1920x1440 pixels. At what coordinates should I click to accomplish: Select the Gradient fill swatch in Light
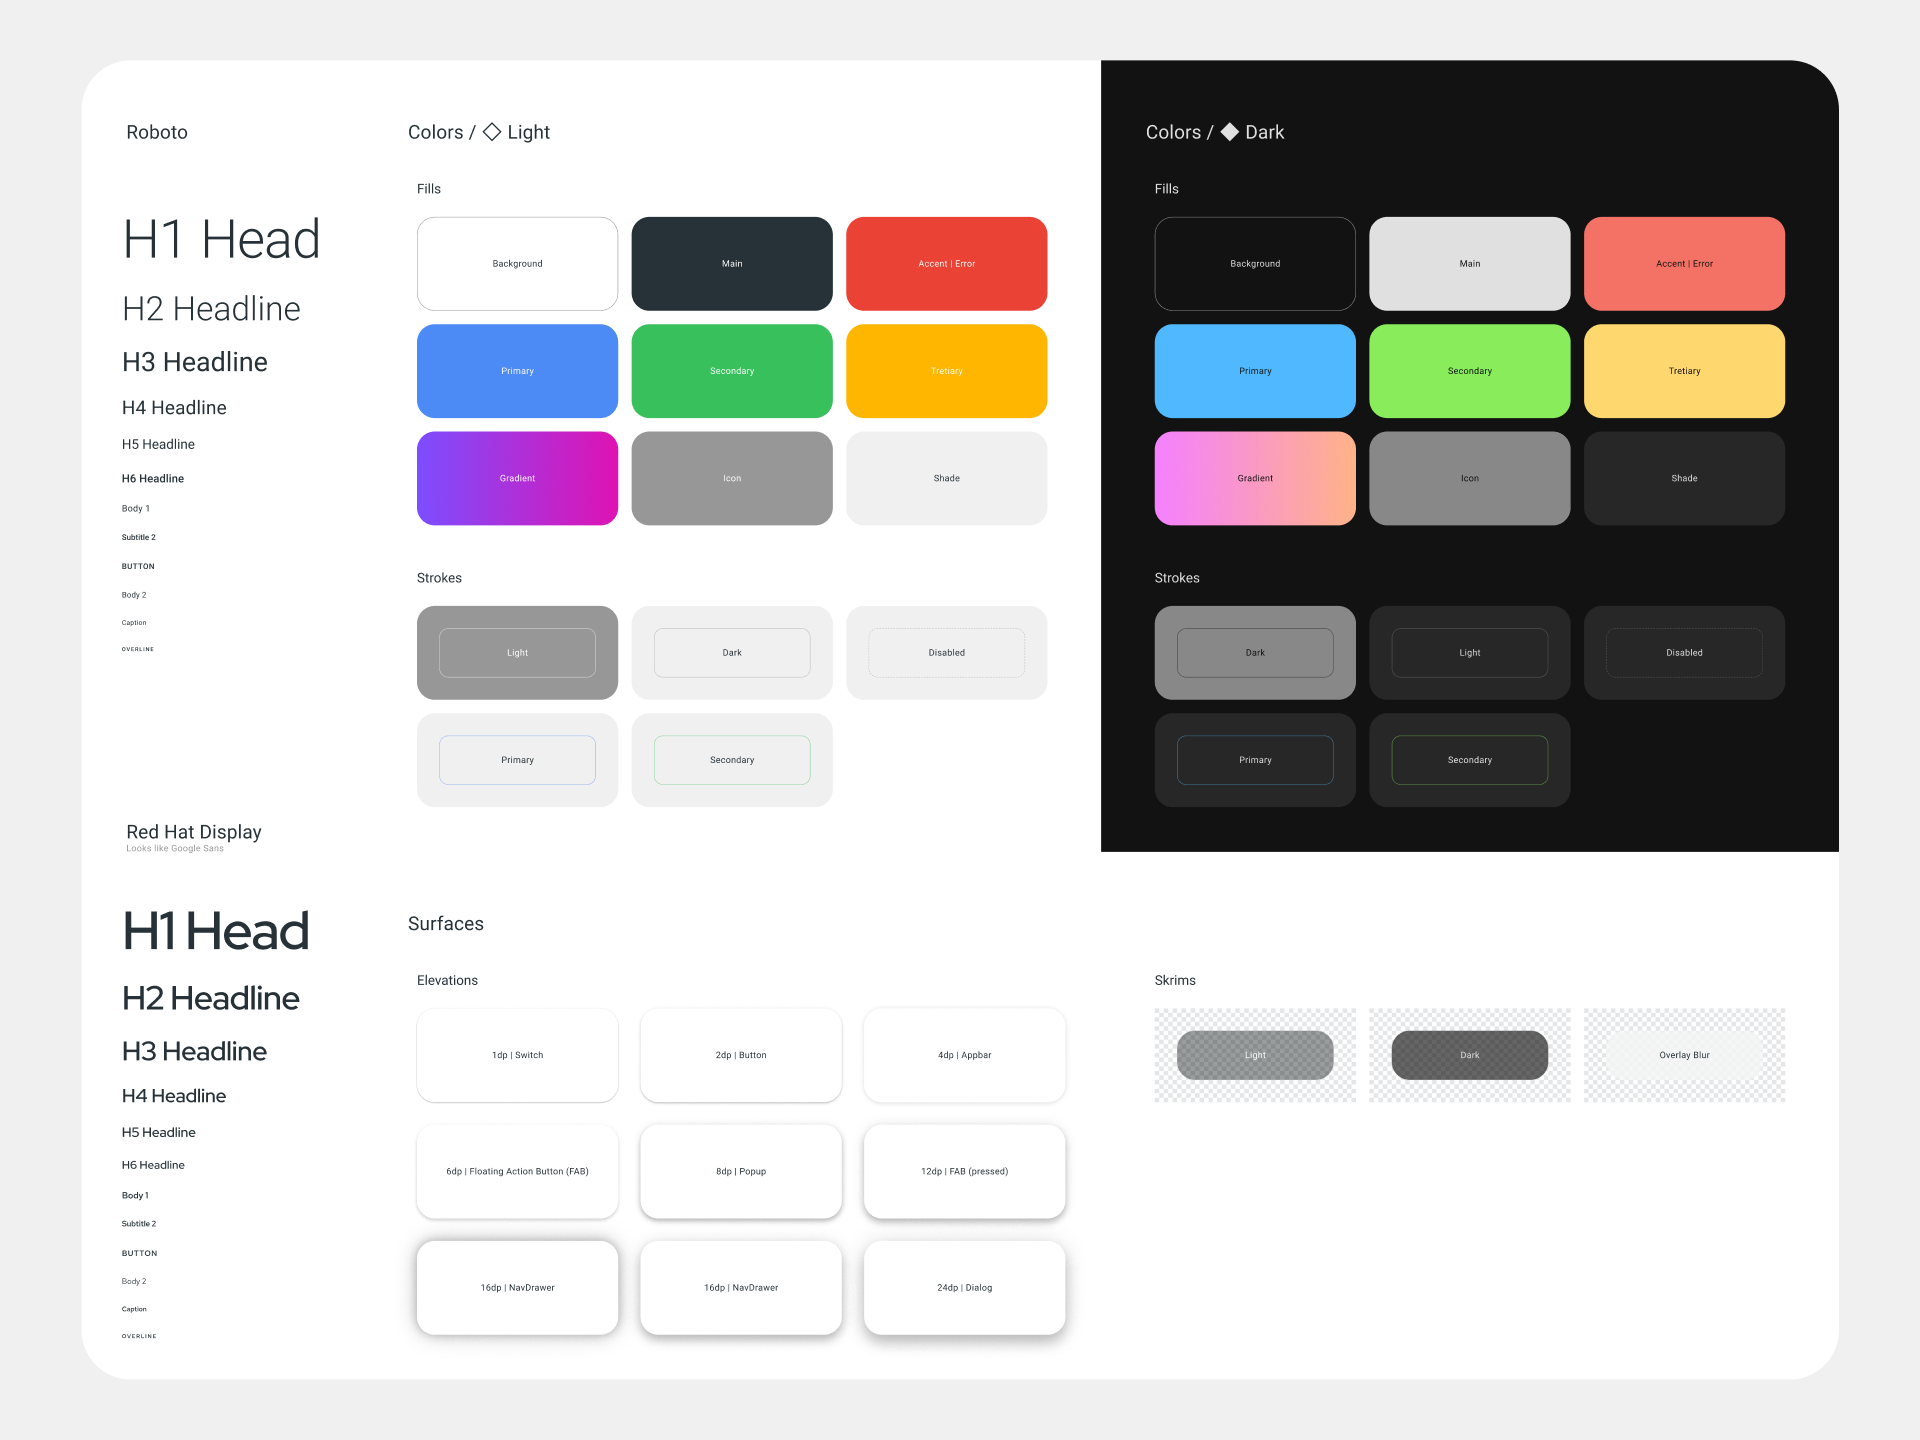pyautogui.click(x=517, y=478)
